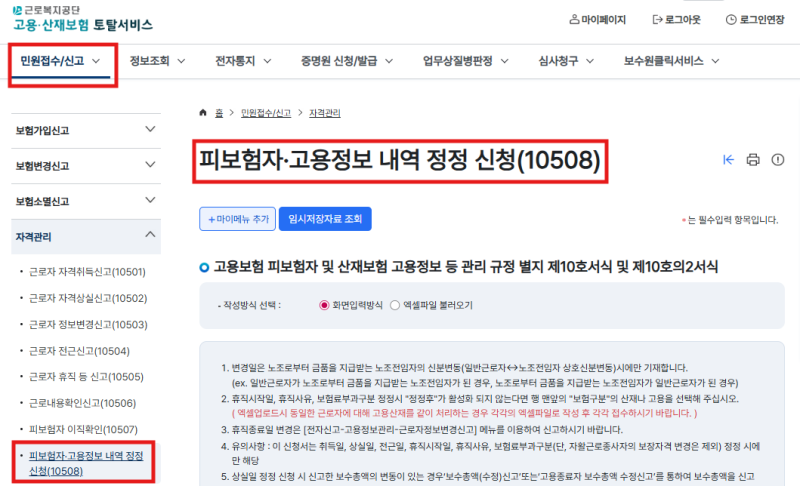800x486 pixels.
Task: Open 마이페이지 at the top
Action: coord(597,20)
